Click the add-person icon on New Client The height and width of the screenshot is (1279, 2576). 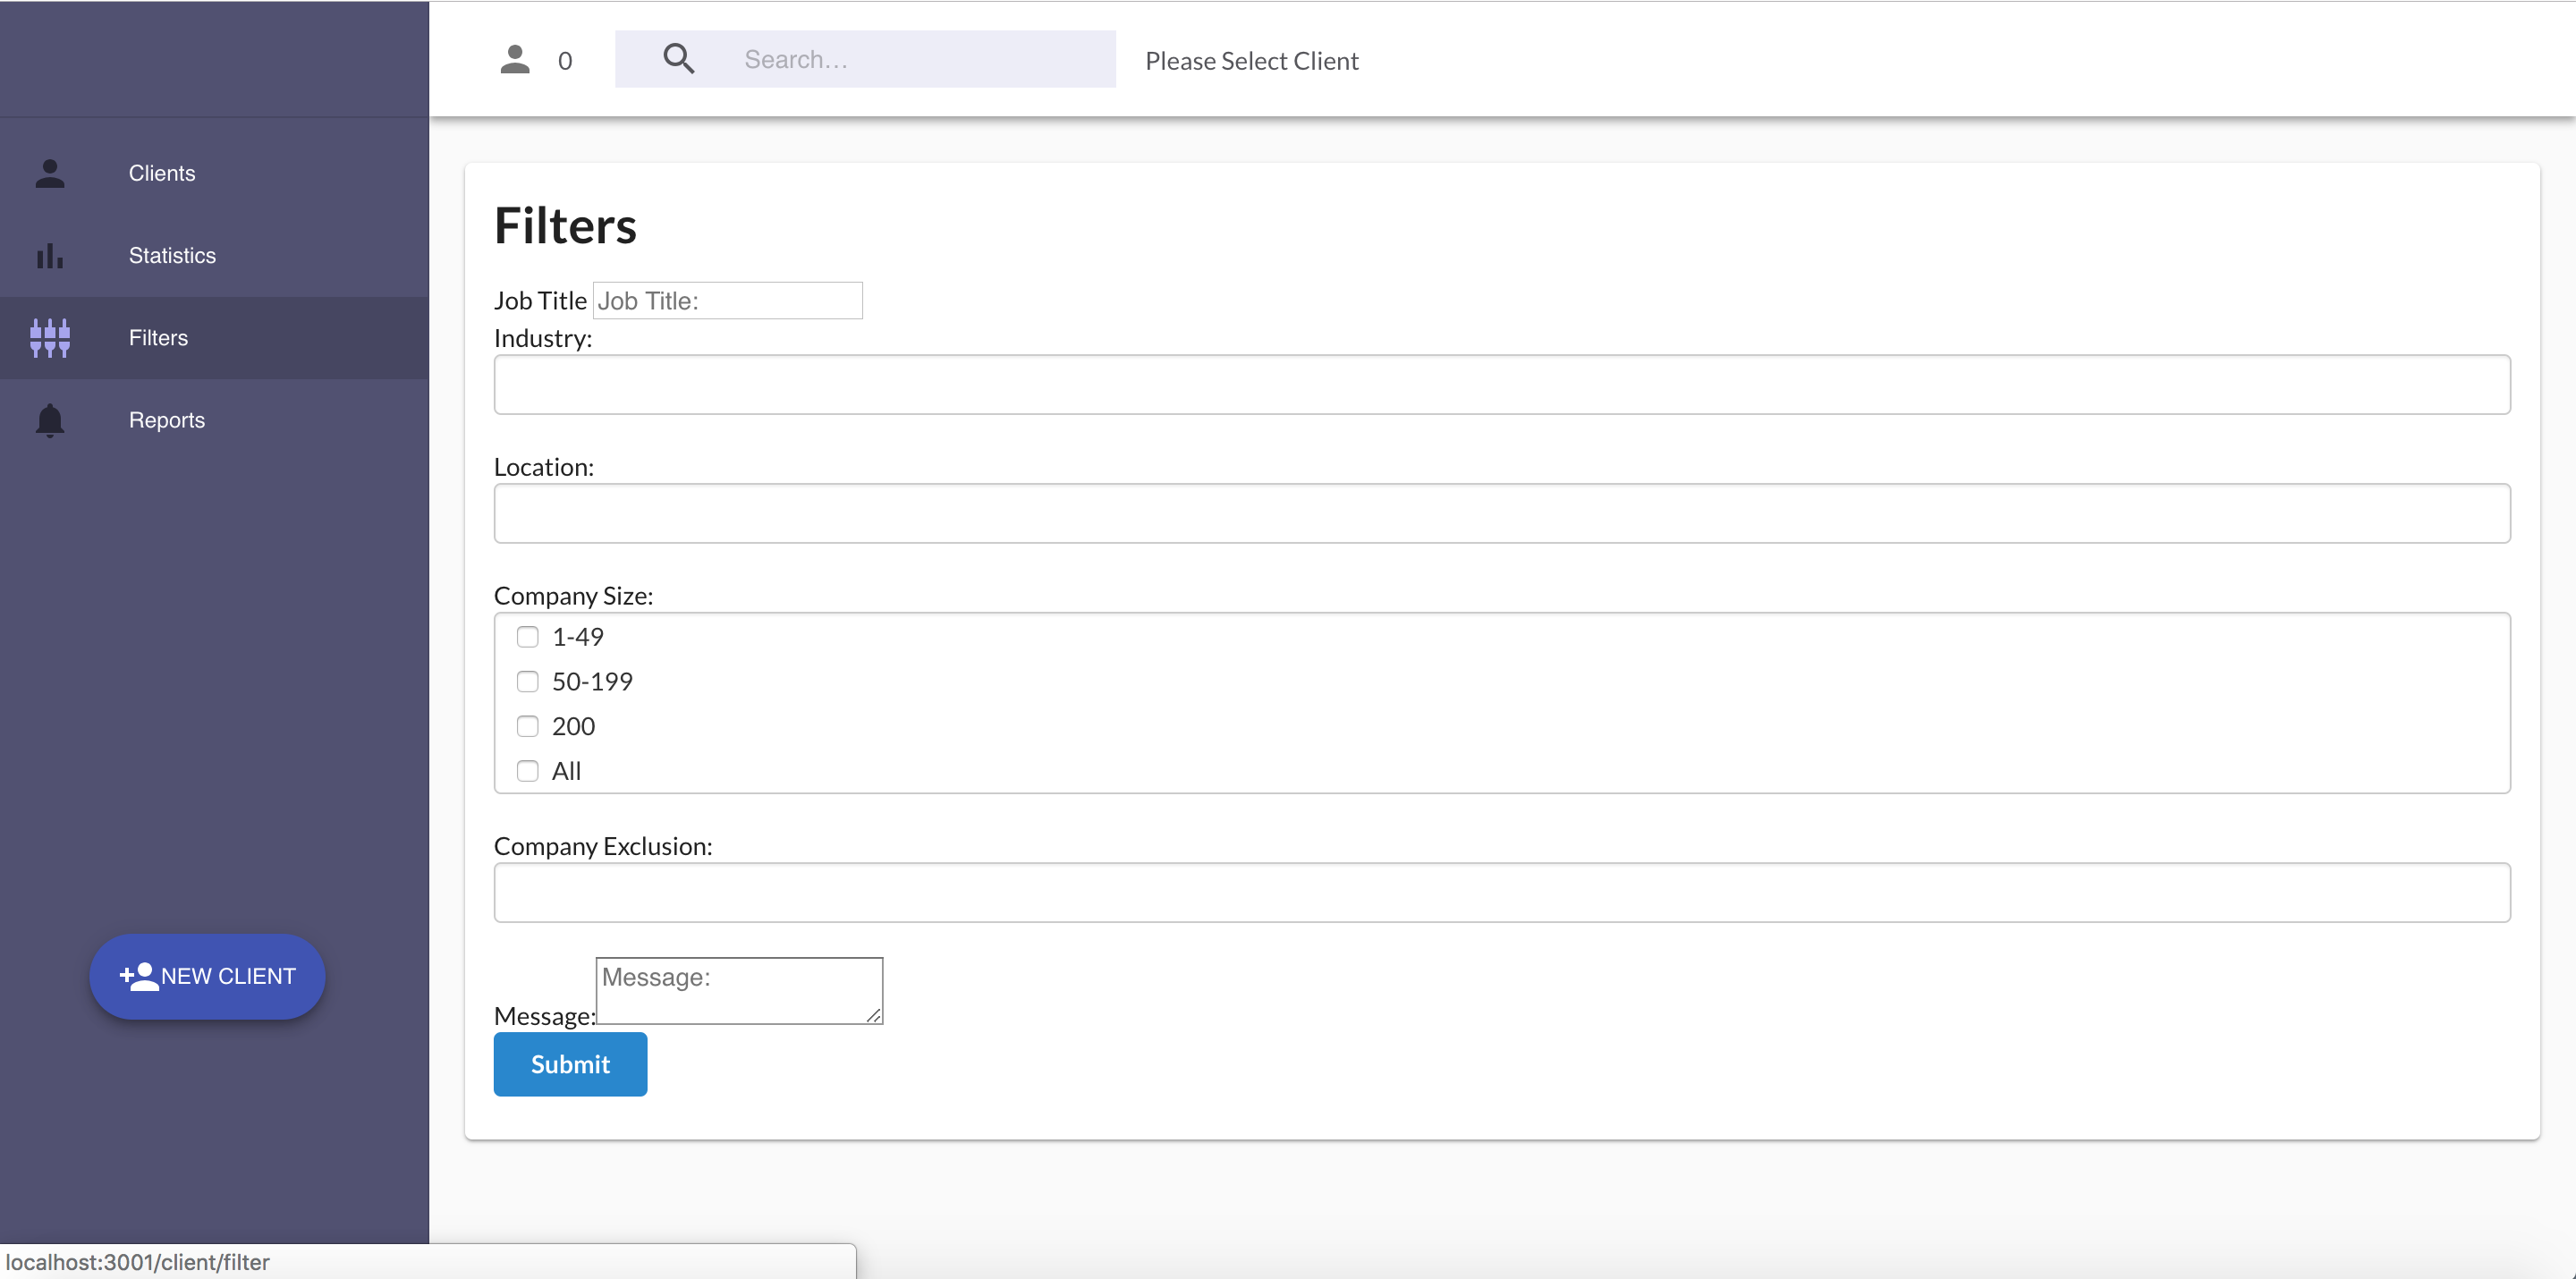click(x=139, y=976)
